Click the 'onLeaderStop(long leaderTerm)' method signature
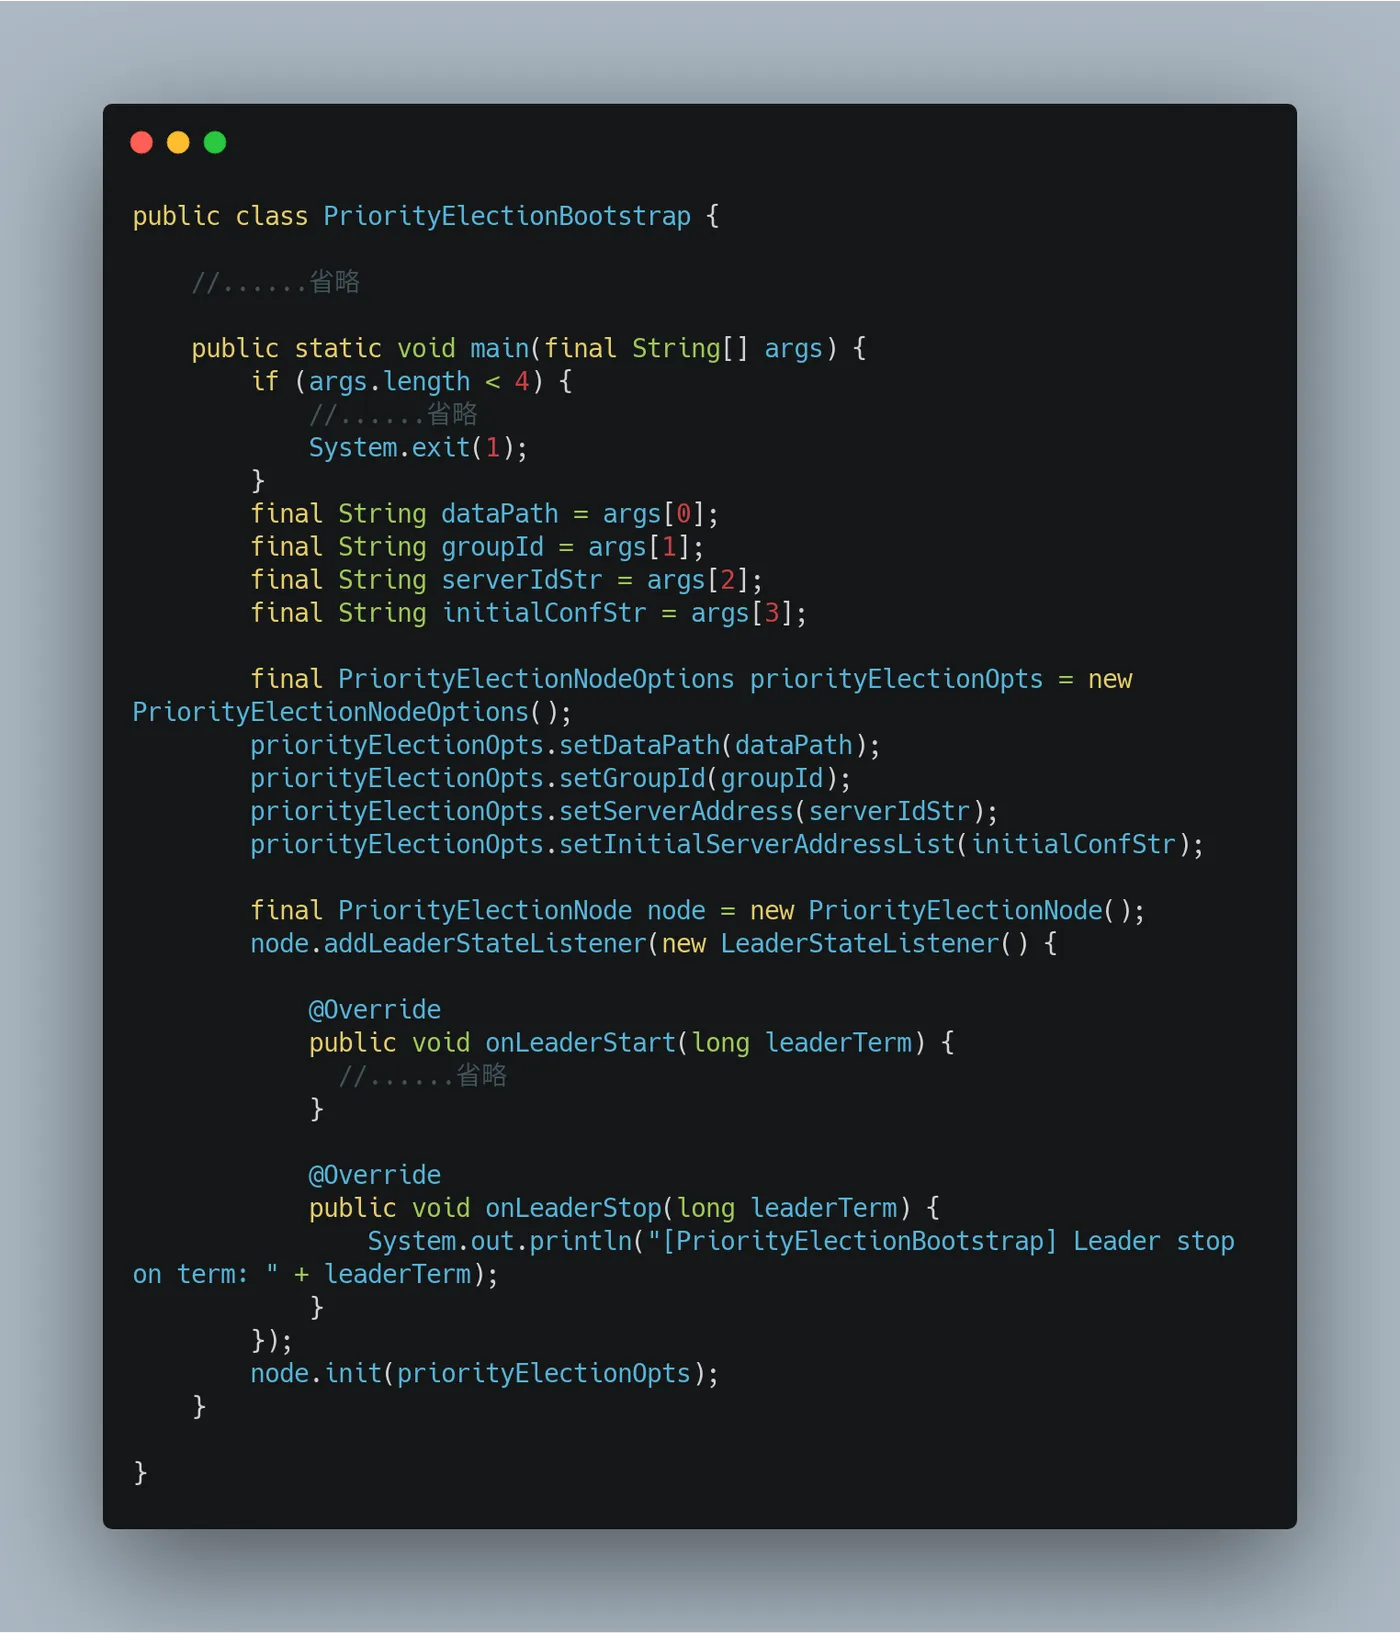The image size is (1400, 1633). pos(624,1208)
